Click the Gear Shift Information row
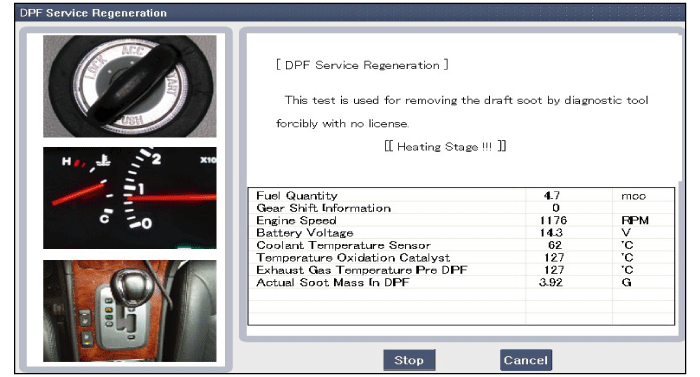 461,208
